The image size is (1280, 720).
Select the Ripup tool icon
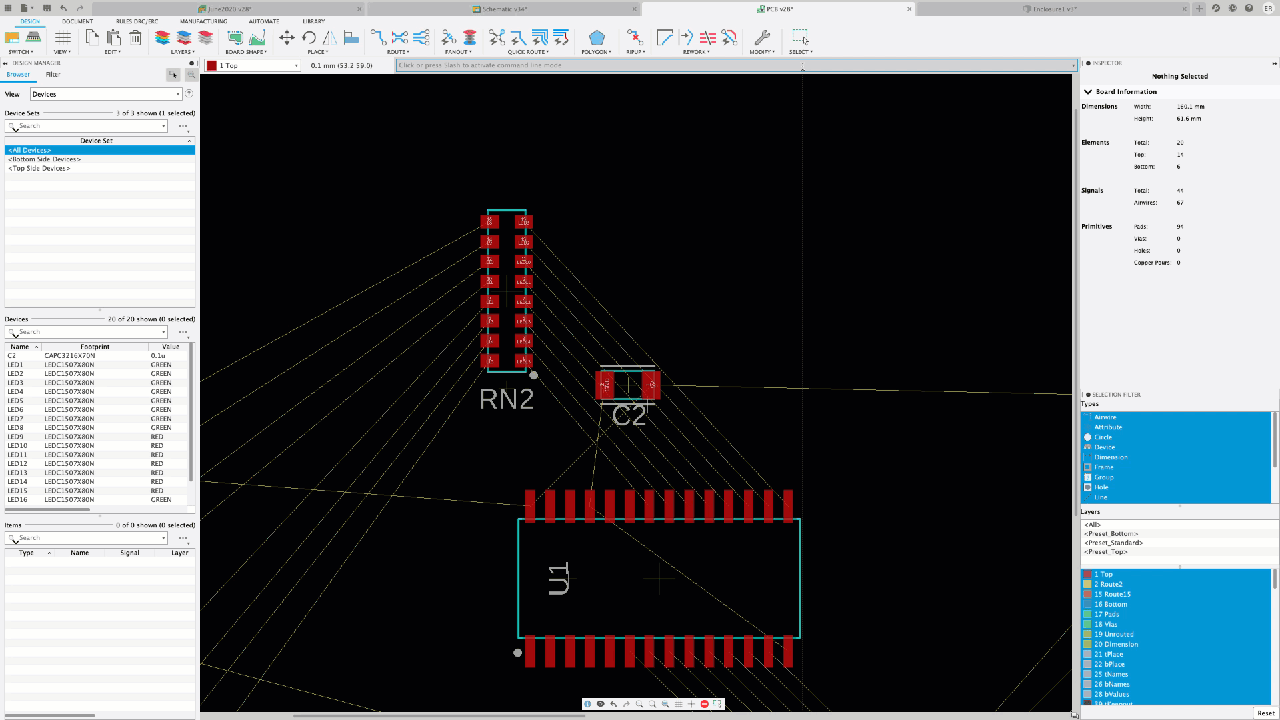tap(635, 38)
